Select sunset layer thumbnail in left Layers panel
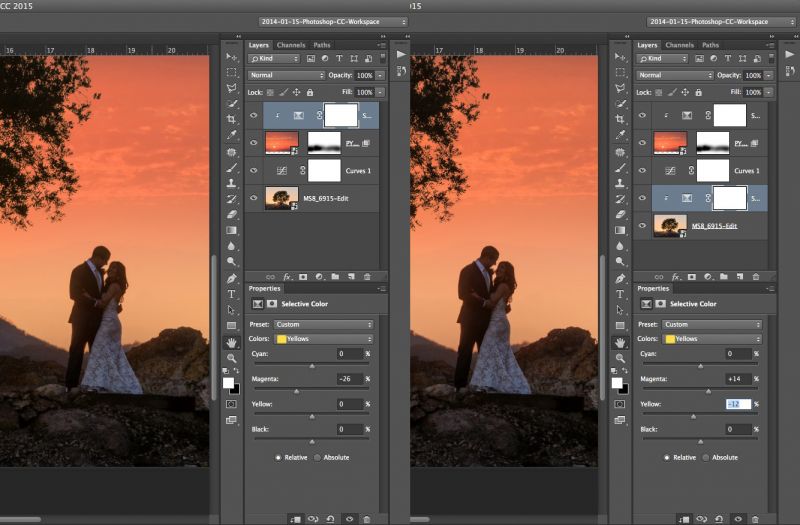The height and width of the screenshot is (525, 800). (282, 142)
